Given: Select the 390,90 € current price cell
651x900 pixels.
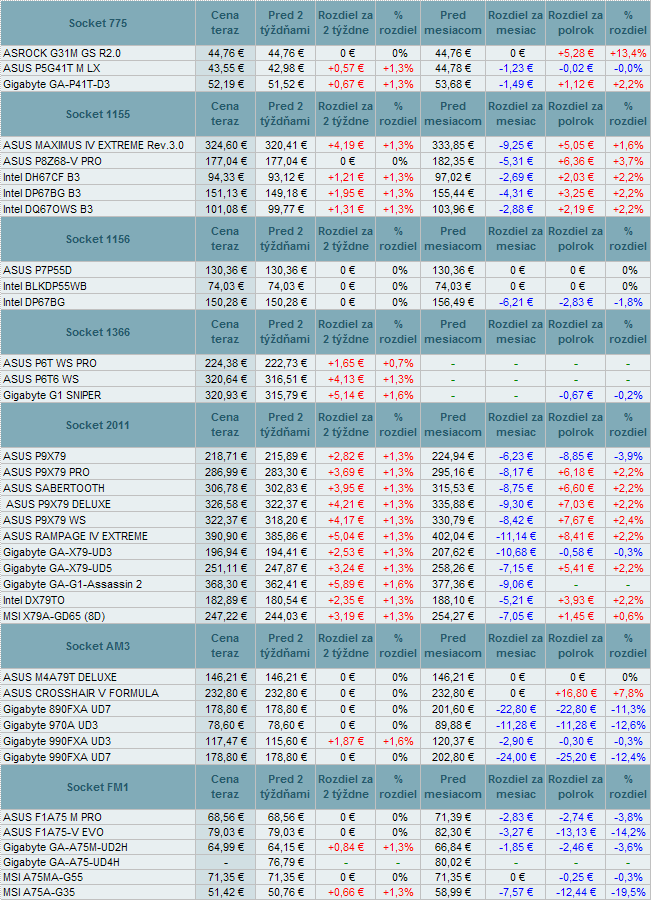Looking at the screenshot, I should pos(226,537).
